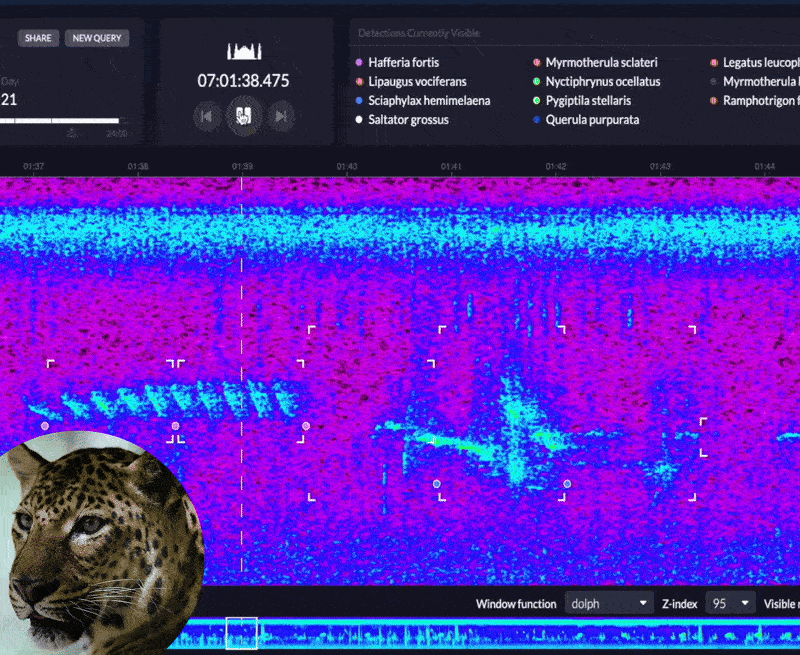Click the Pygiptila stellaris green color dot
This screenshot has height=655, width=800.
pyautogui.click(x=536, y=100)
